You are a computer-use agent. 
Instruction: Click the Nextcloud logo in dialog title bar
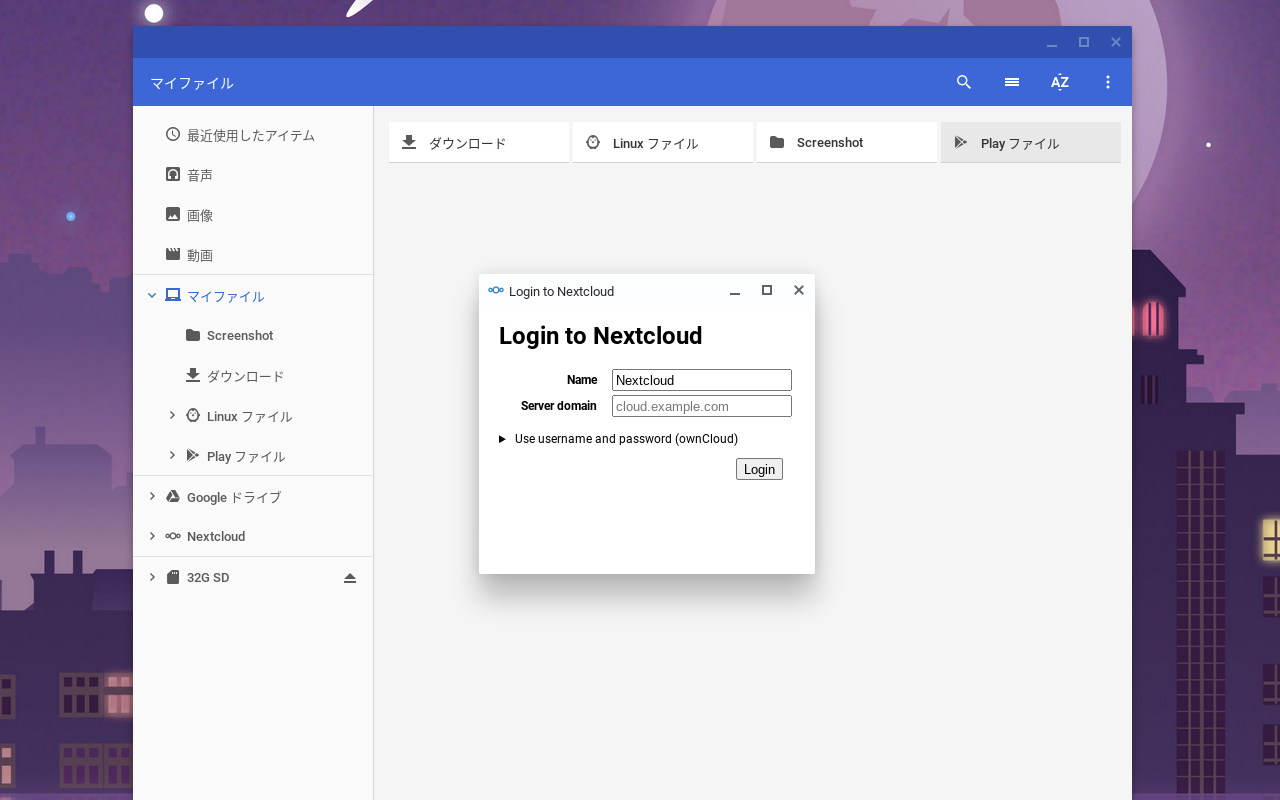tap(496, 290)
